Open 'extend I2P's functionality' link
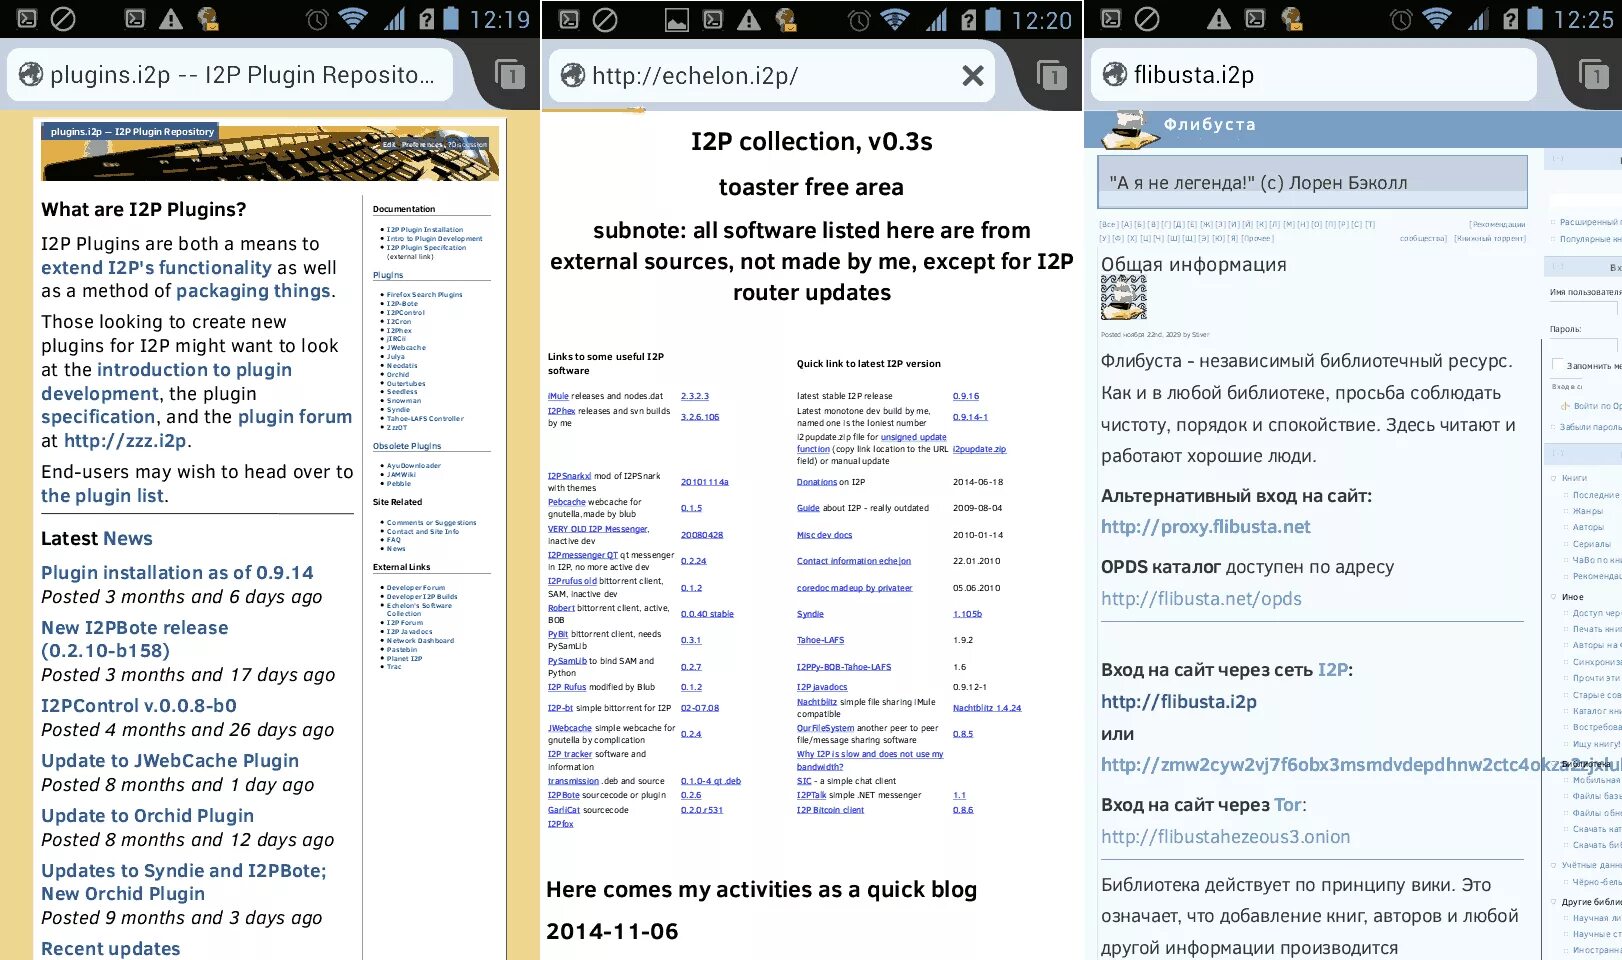This screenshot has height=960, width=1622. (156, 268)
